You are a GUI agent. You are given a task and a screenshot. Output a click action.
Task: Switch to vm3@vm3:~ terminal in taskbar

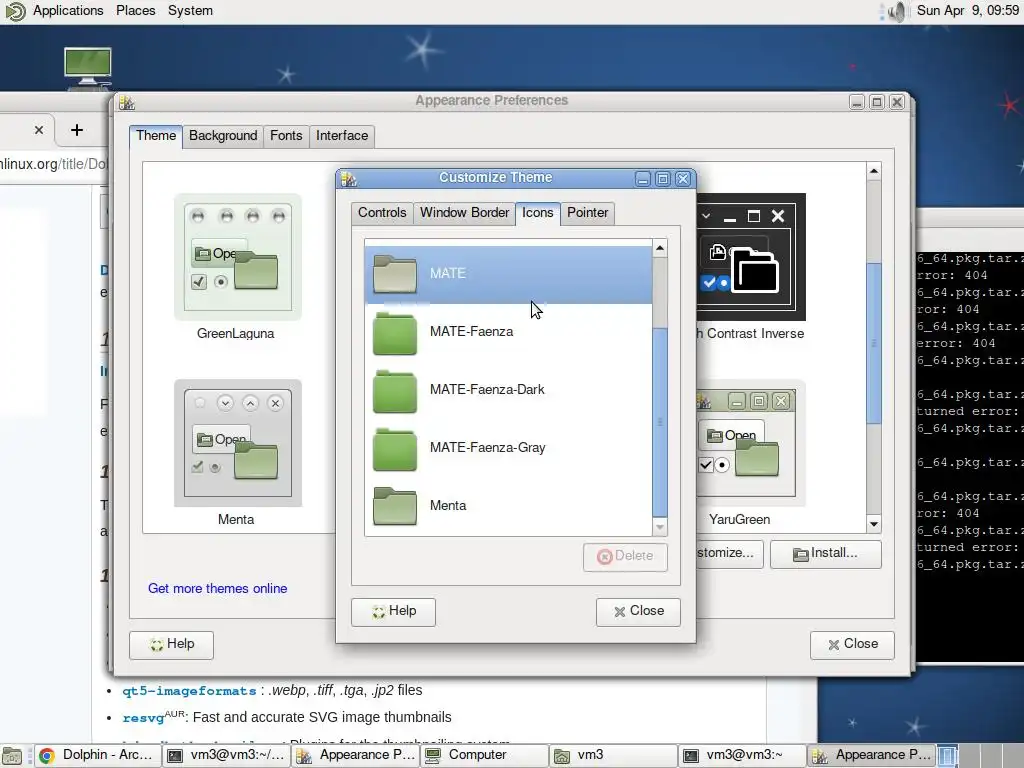coord(741,756)
